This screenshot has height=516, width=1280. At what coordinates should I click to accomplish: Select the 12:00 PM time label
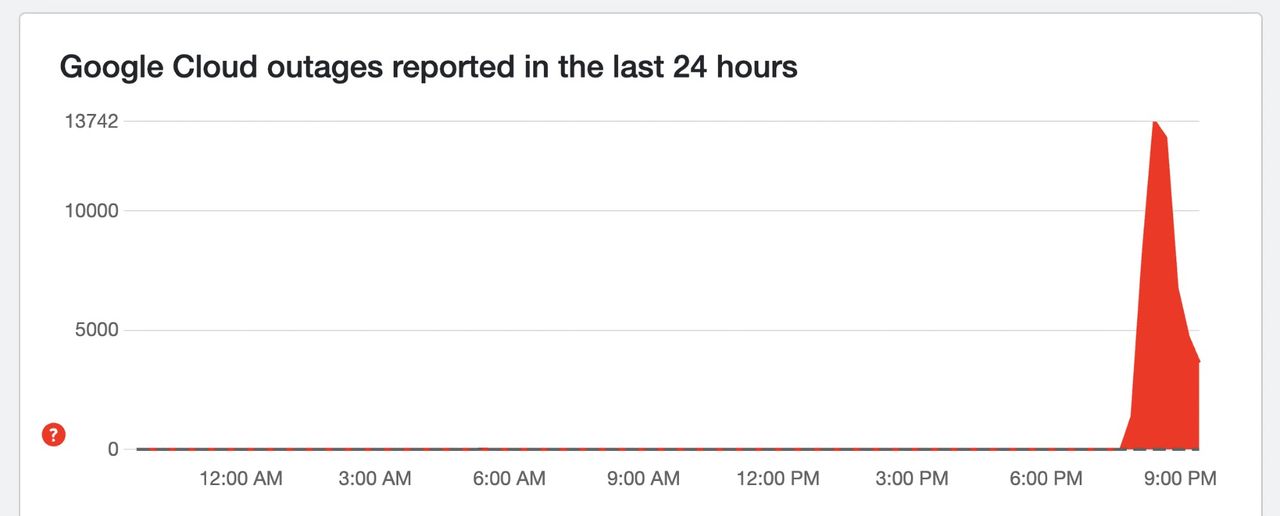tap(777, 479)
